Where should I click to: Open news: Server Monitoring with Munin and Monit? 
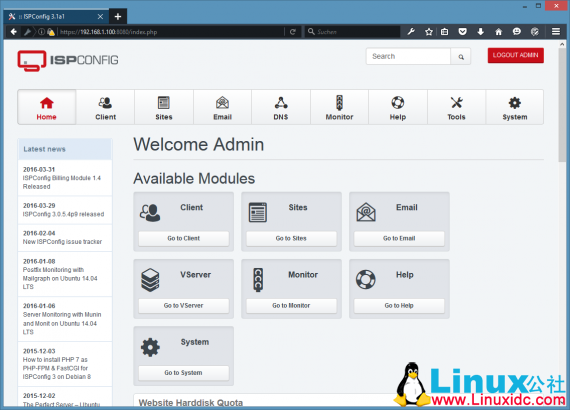(x=62, y=323)
